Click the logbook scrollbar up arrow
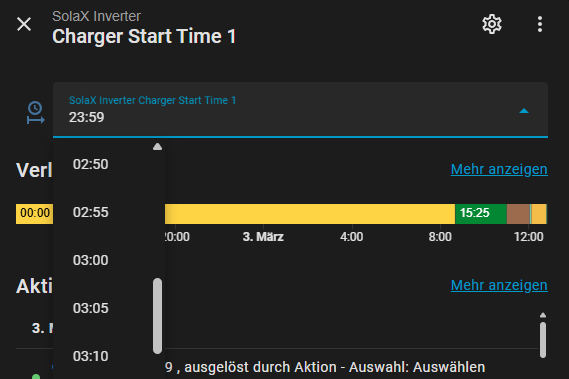Screen dimensions: 569x379 (x=543, y=315)
